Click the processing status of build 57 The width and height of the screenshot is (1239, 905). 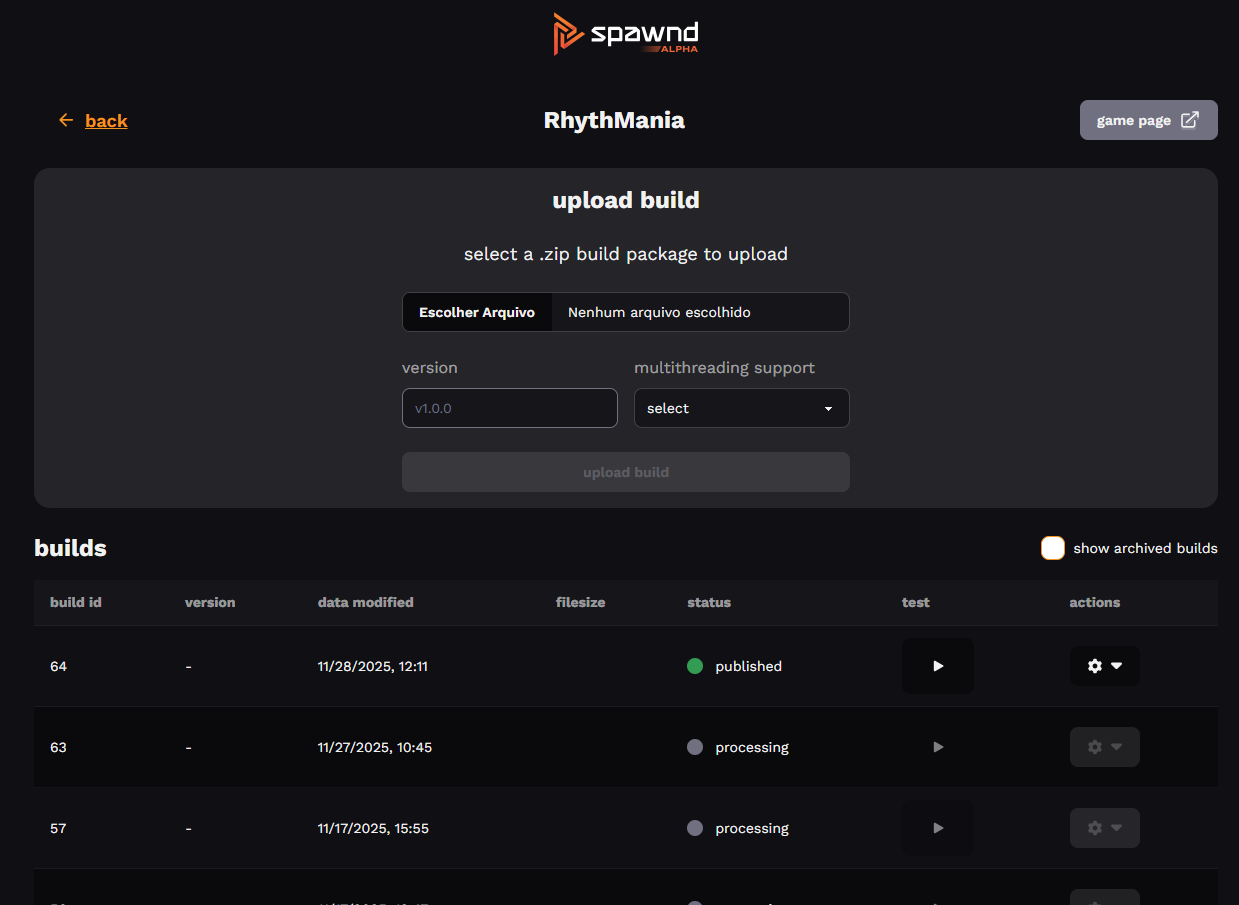738,828
